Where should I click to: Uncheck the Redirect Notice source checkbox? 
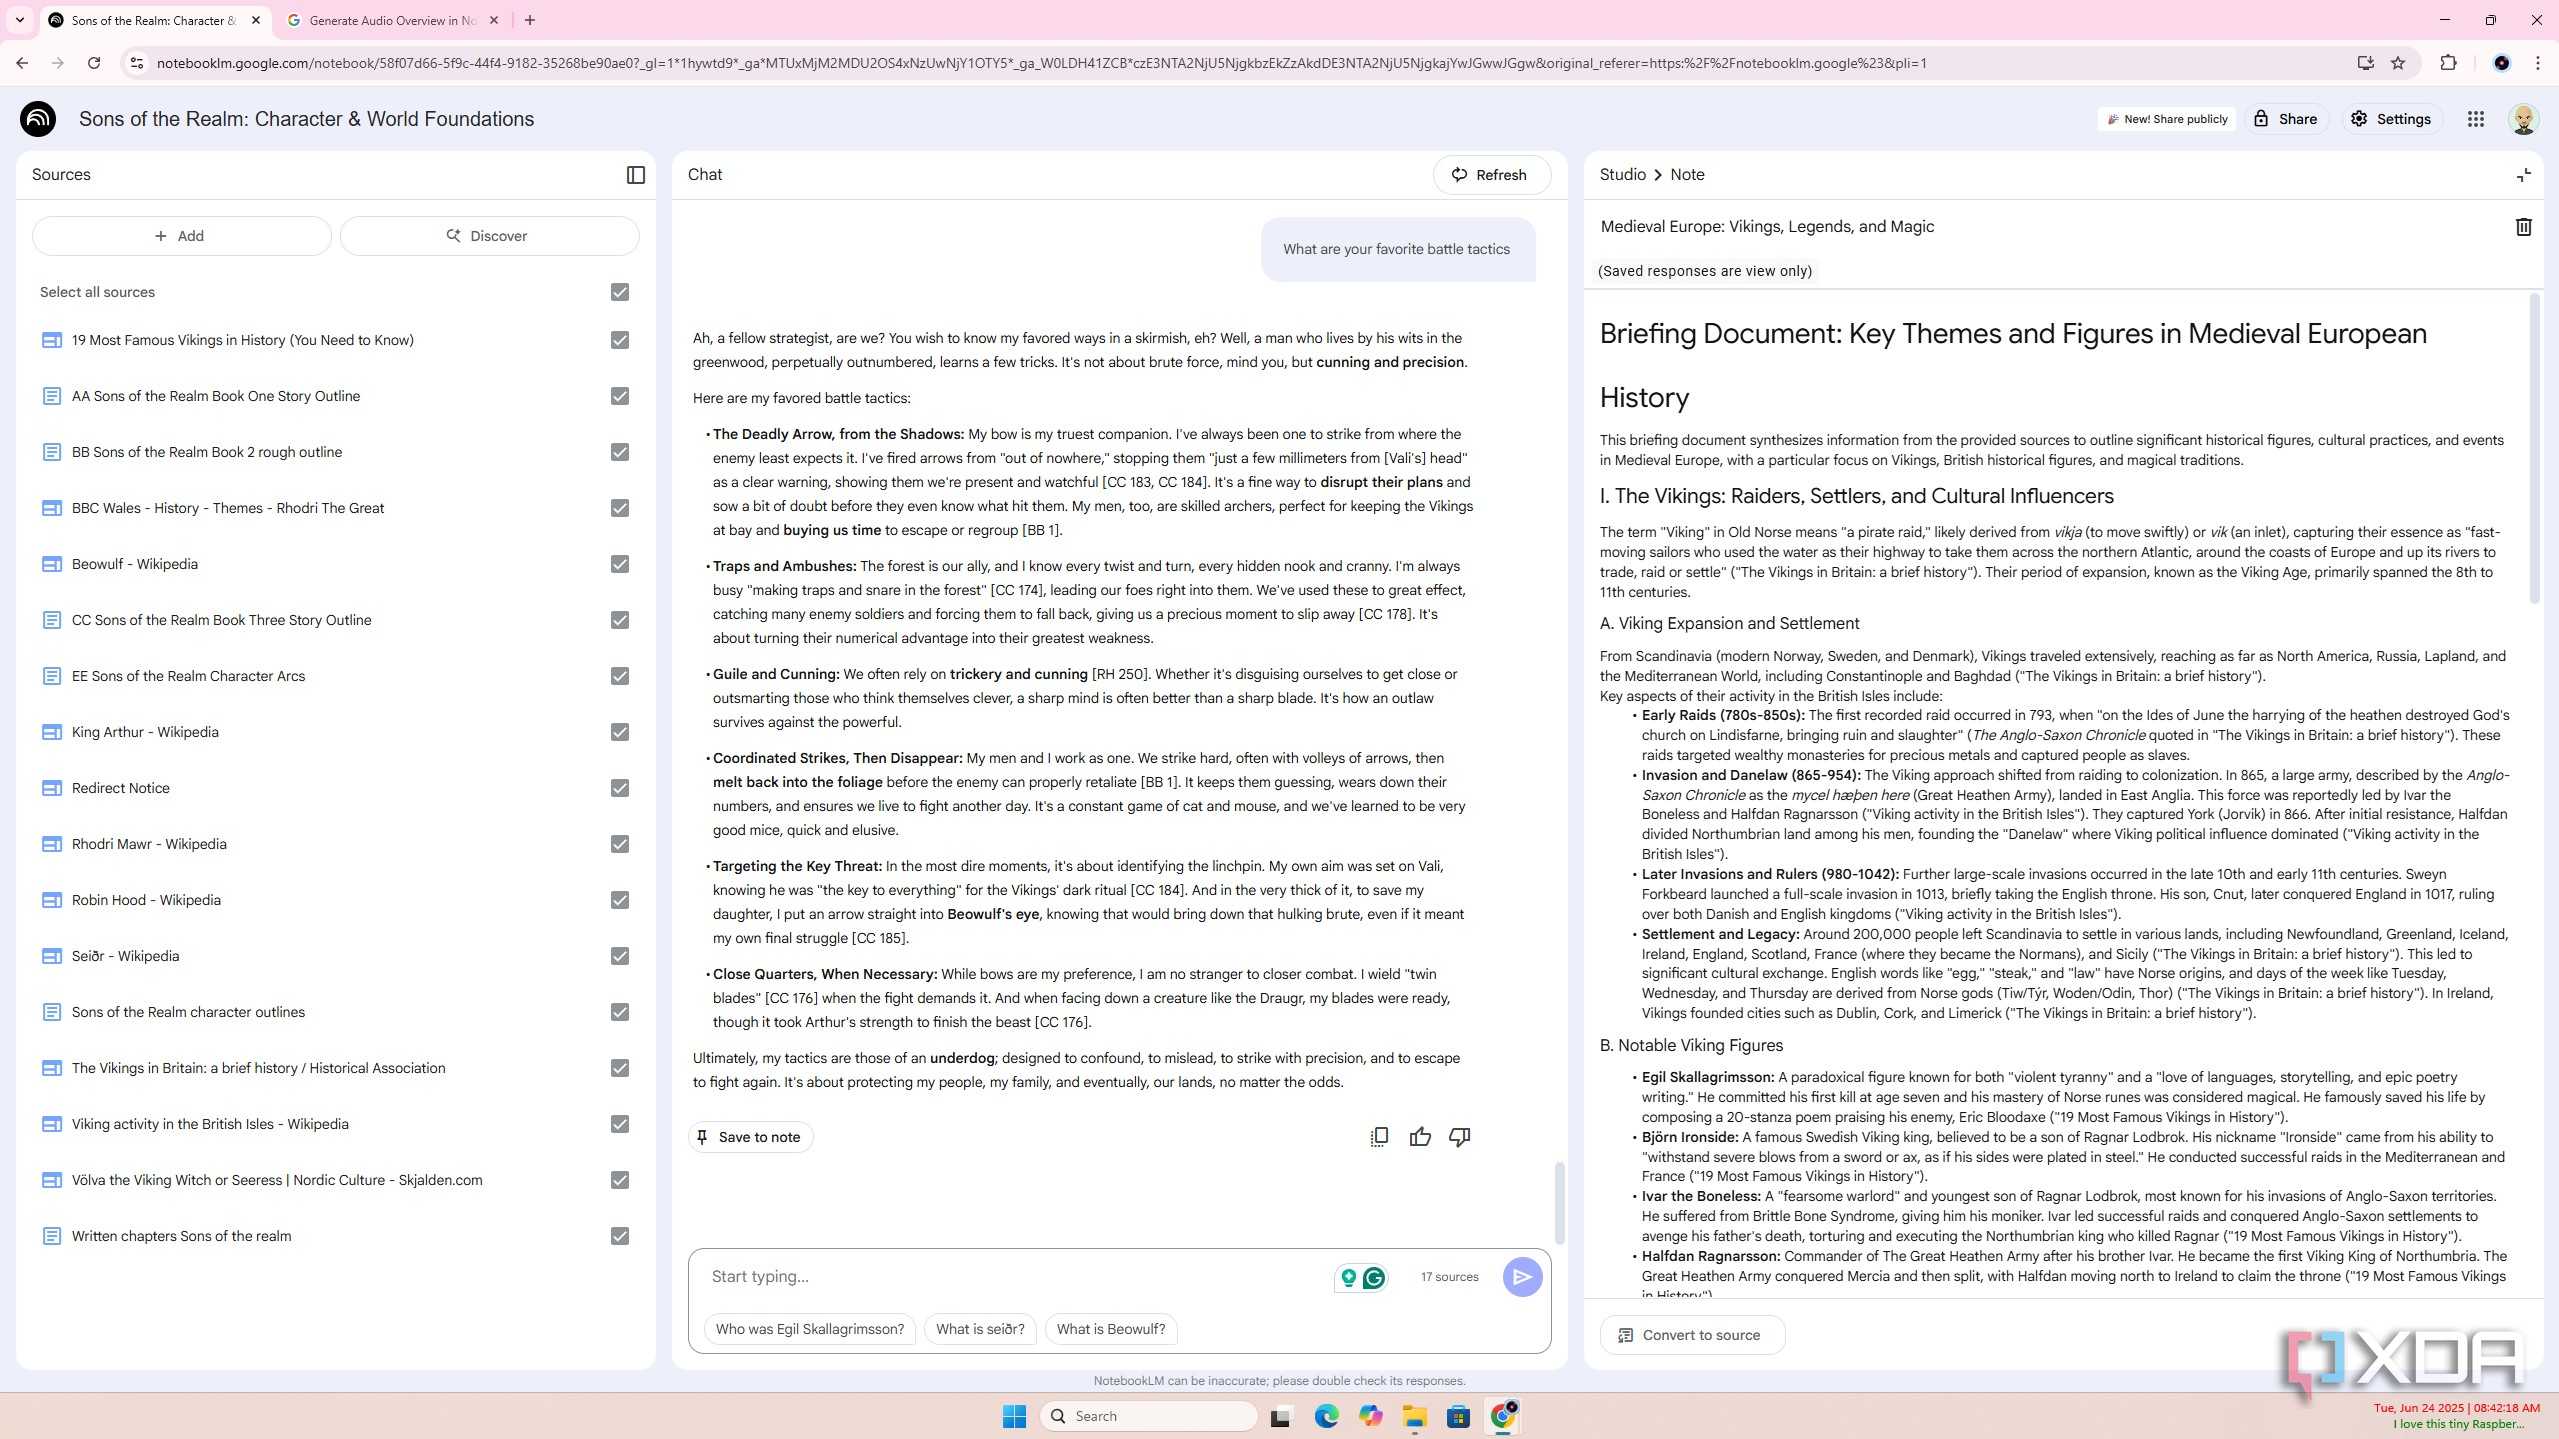(x=620, y=788)
